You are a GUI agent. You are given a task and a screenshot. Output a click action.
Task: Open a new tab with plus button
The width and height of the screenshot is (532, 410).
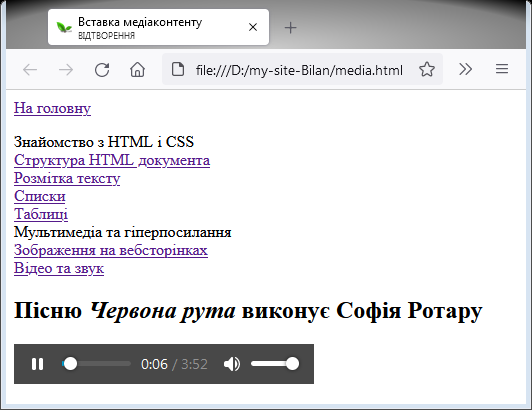(x=290, y=27)
